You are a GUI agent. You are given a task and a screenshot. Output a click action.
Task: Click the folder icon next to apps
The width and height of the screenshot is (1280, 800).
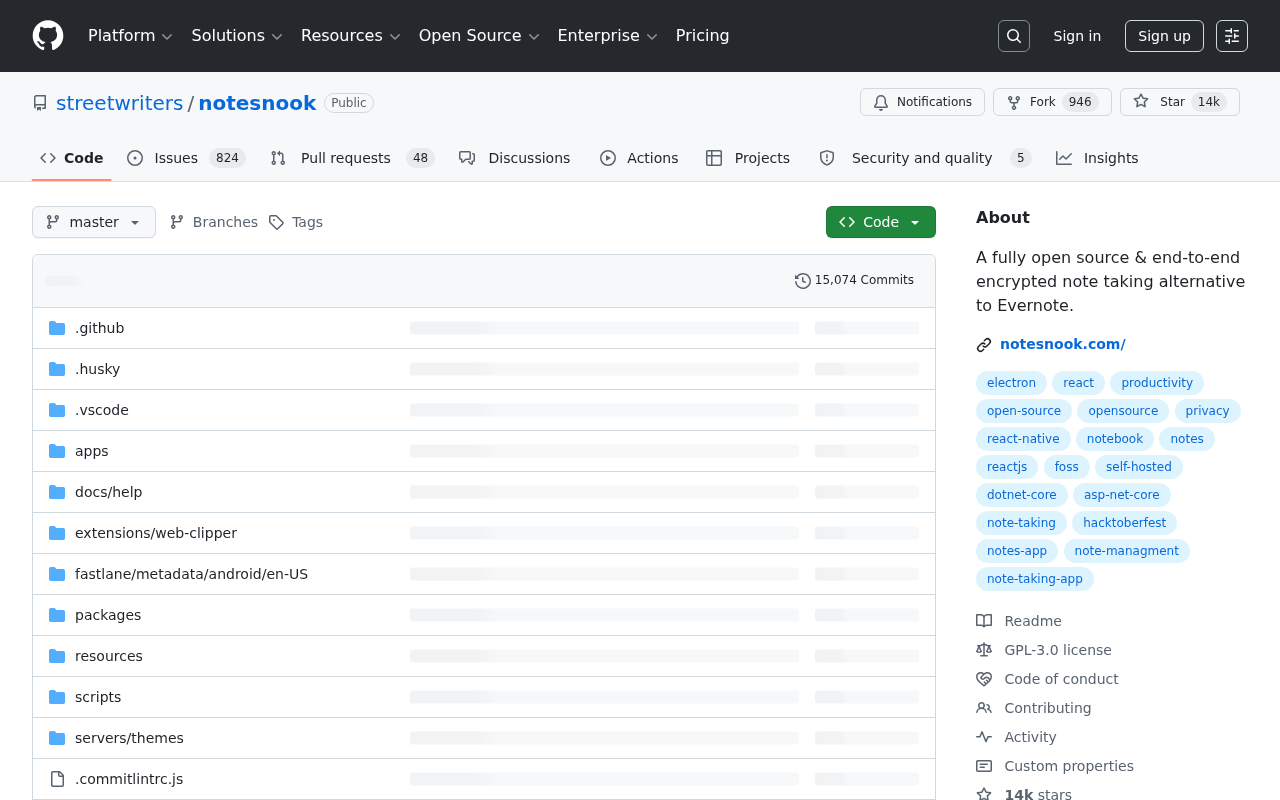[57, 451]
